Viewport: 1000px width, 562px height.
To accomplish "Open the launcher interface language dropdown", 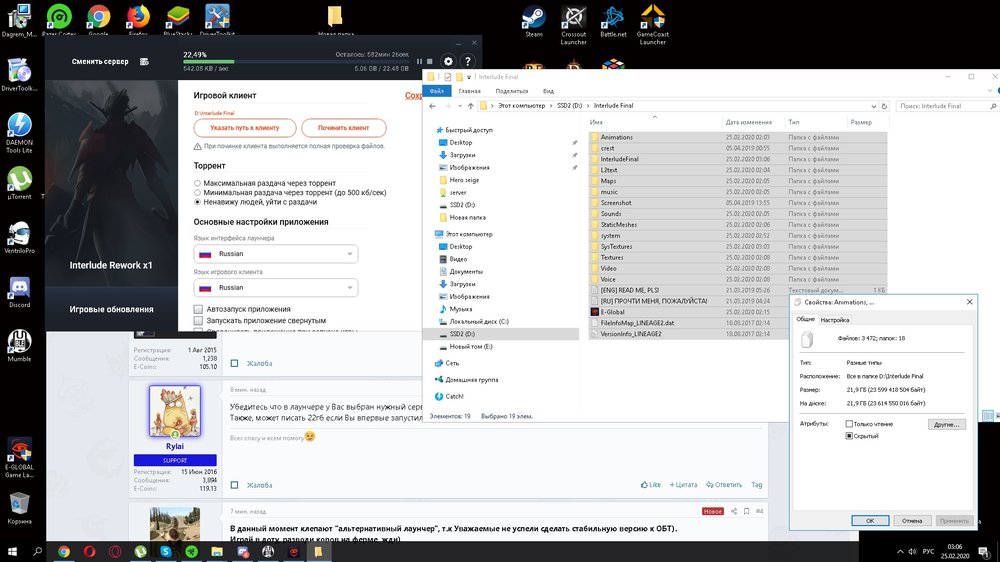I will point(275,254).
